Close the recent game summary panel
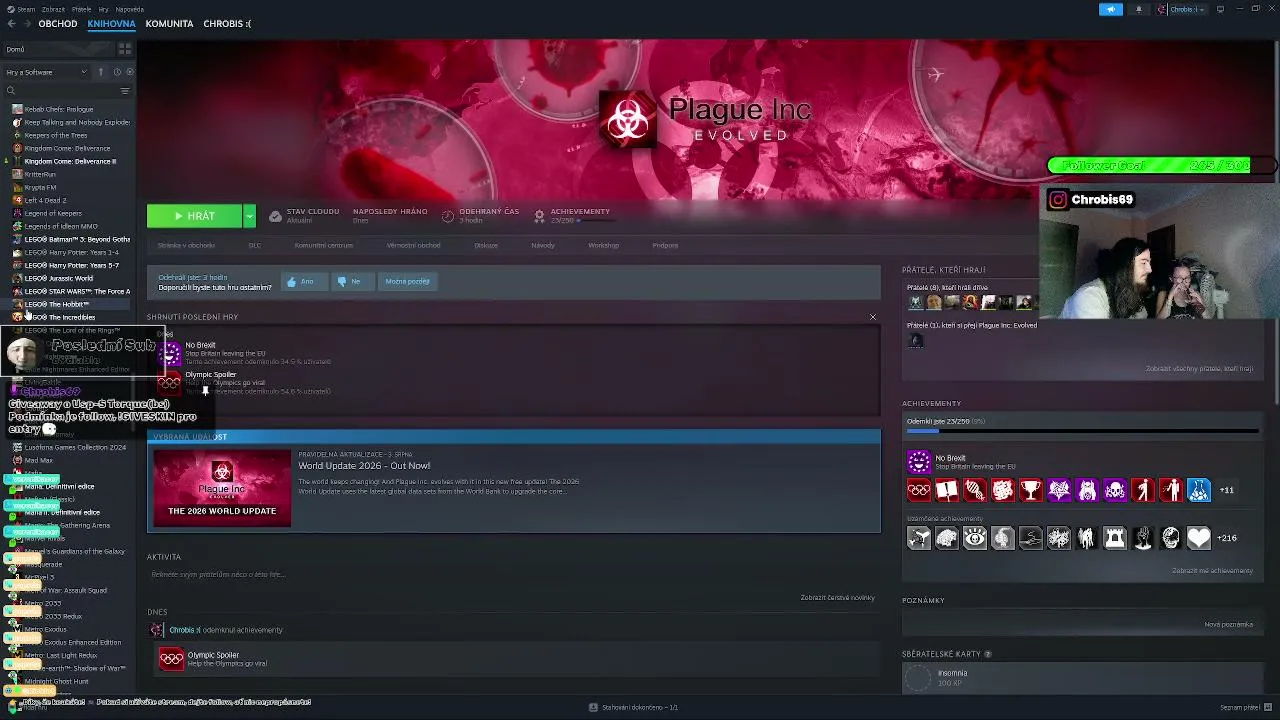 point(873,317)
